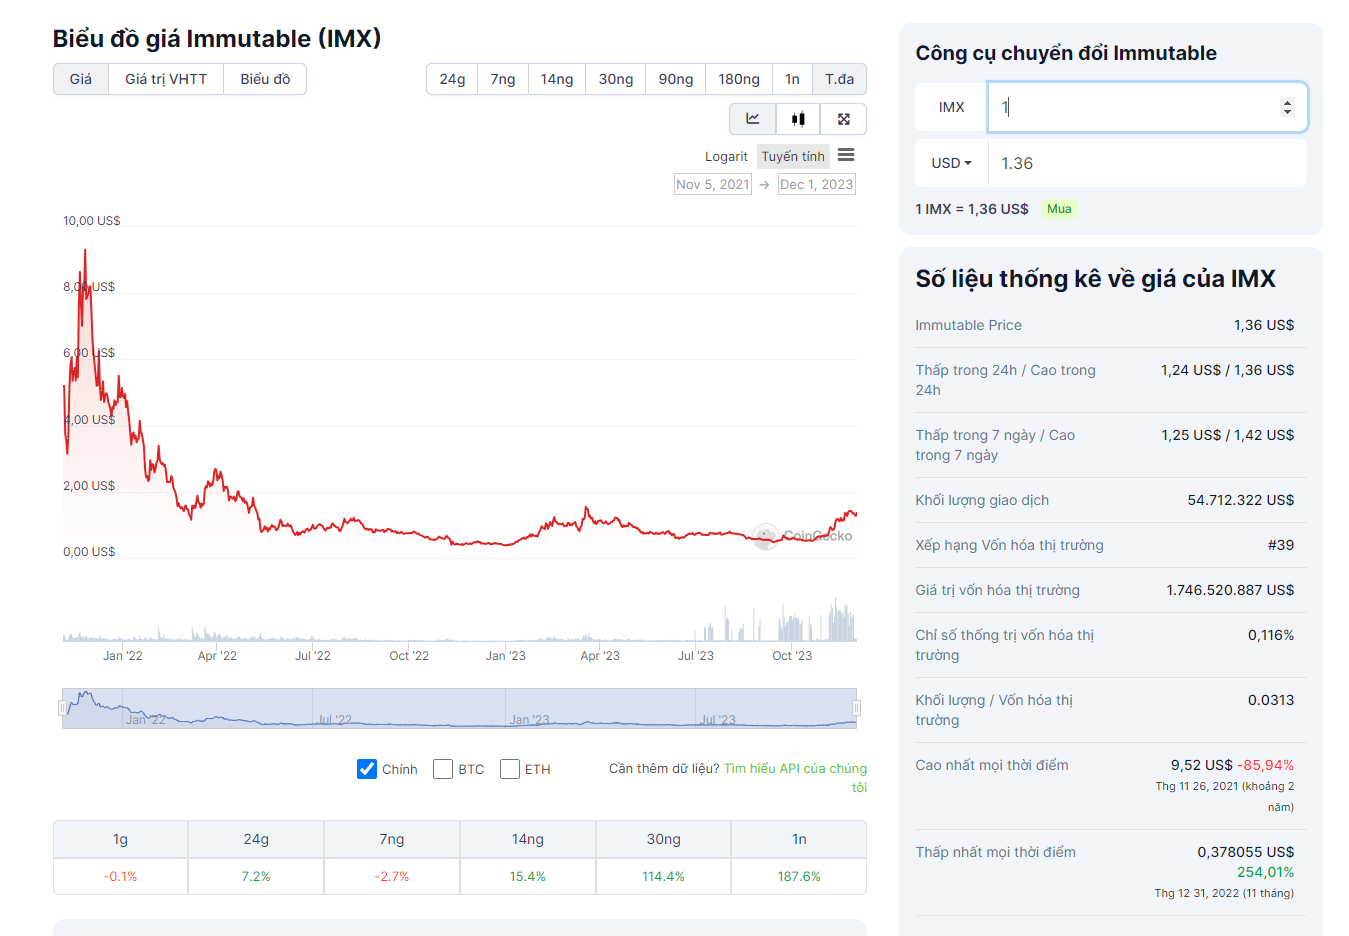
Task: Select 1n time range
Action: point(792,79)
